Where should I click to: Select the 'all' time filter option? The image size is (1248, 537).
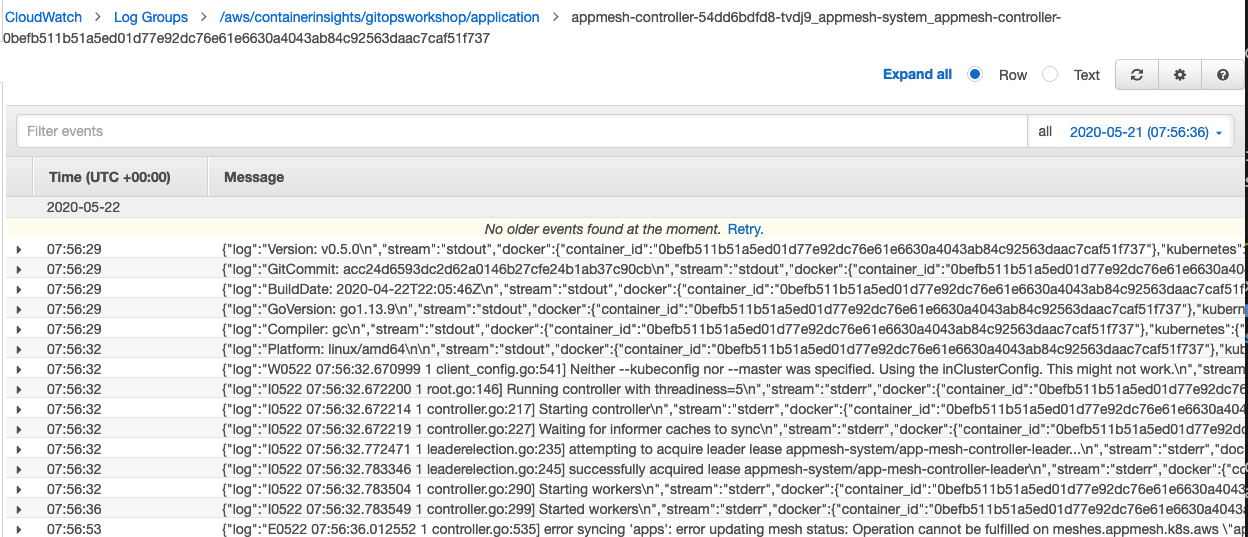[1045, 132]
